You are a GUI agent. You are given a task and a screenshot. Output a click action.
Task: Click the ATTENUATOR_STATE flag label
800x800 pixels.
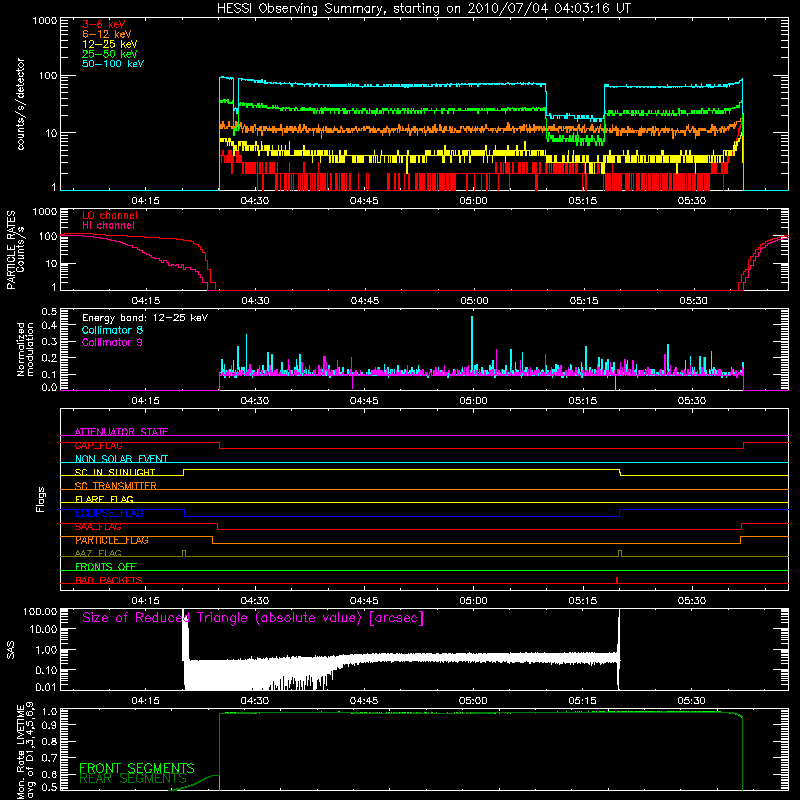tap(121, 432)
